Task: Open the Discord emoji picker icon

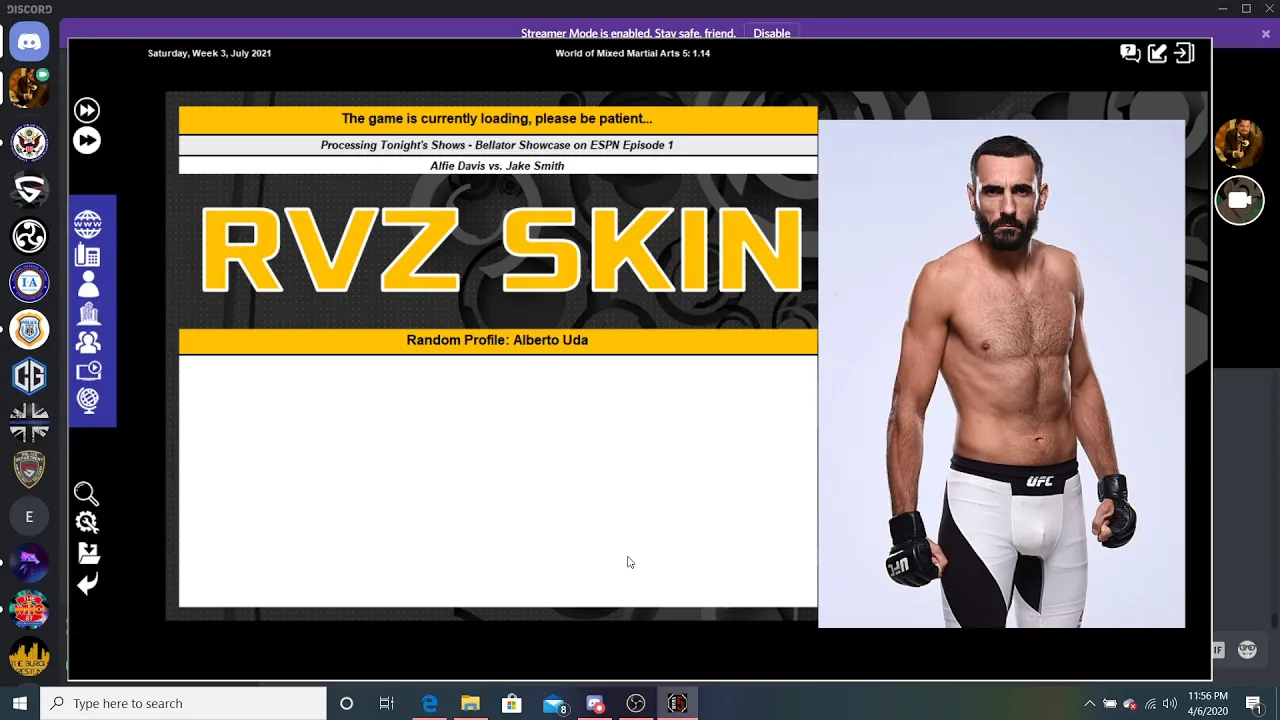Action: [1247, 650]
